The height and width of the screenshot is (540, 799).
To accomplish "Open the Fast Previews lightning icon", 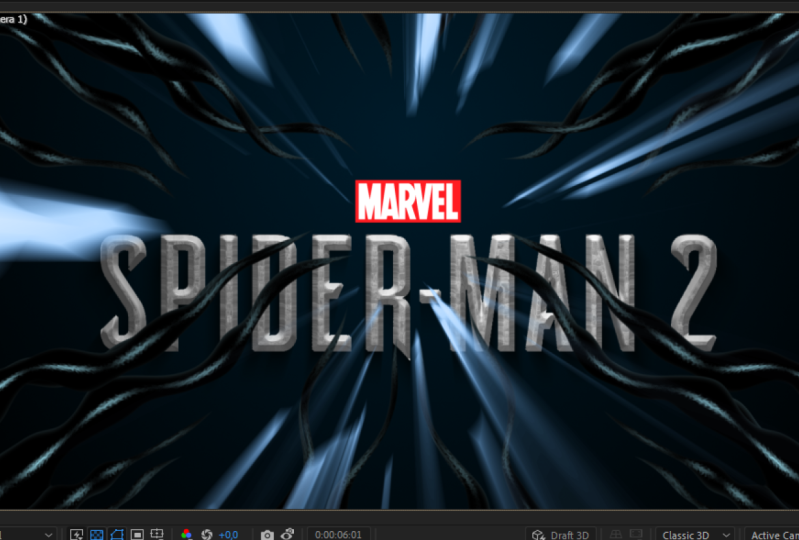I will [x=76, y=534].
